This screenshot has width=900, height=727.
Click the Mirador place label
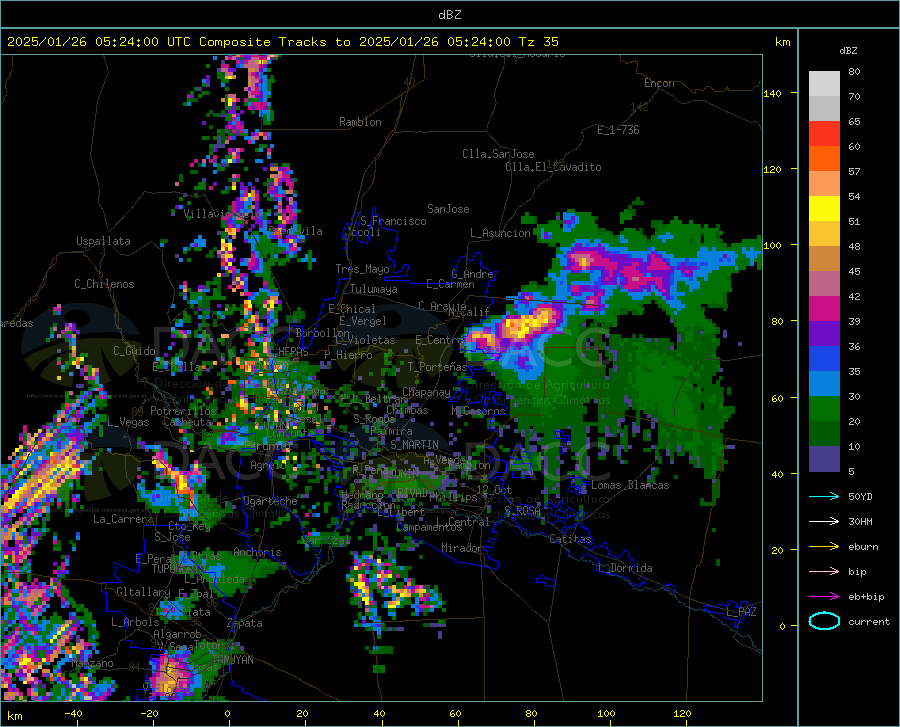coord(463,548)
